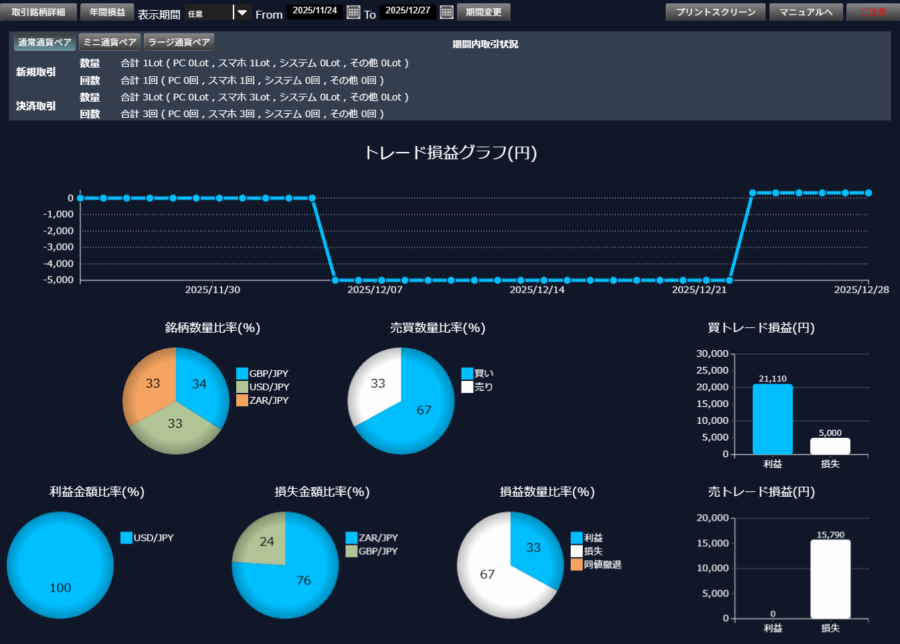Click the 年間損益 button
This screenshot has width=900, height=644.
click(x=106, y=13)
